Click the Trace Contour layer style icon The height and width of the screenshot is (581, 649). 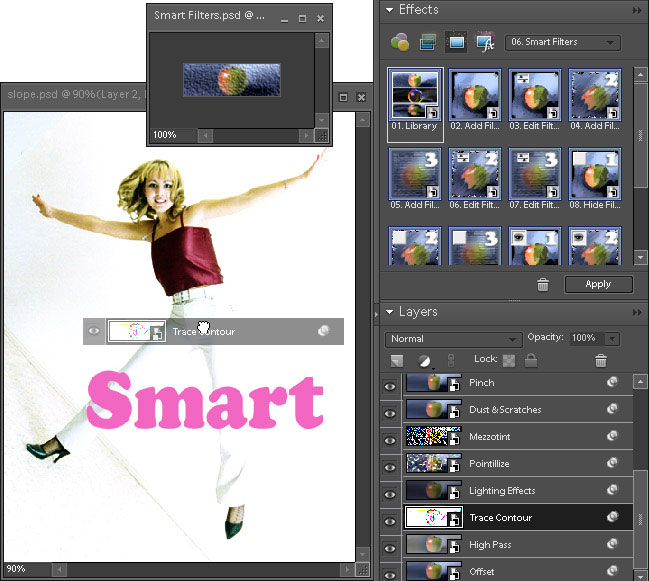[x=612, y=517]
